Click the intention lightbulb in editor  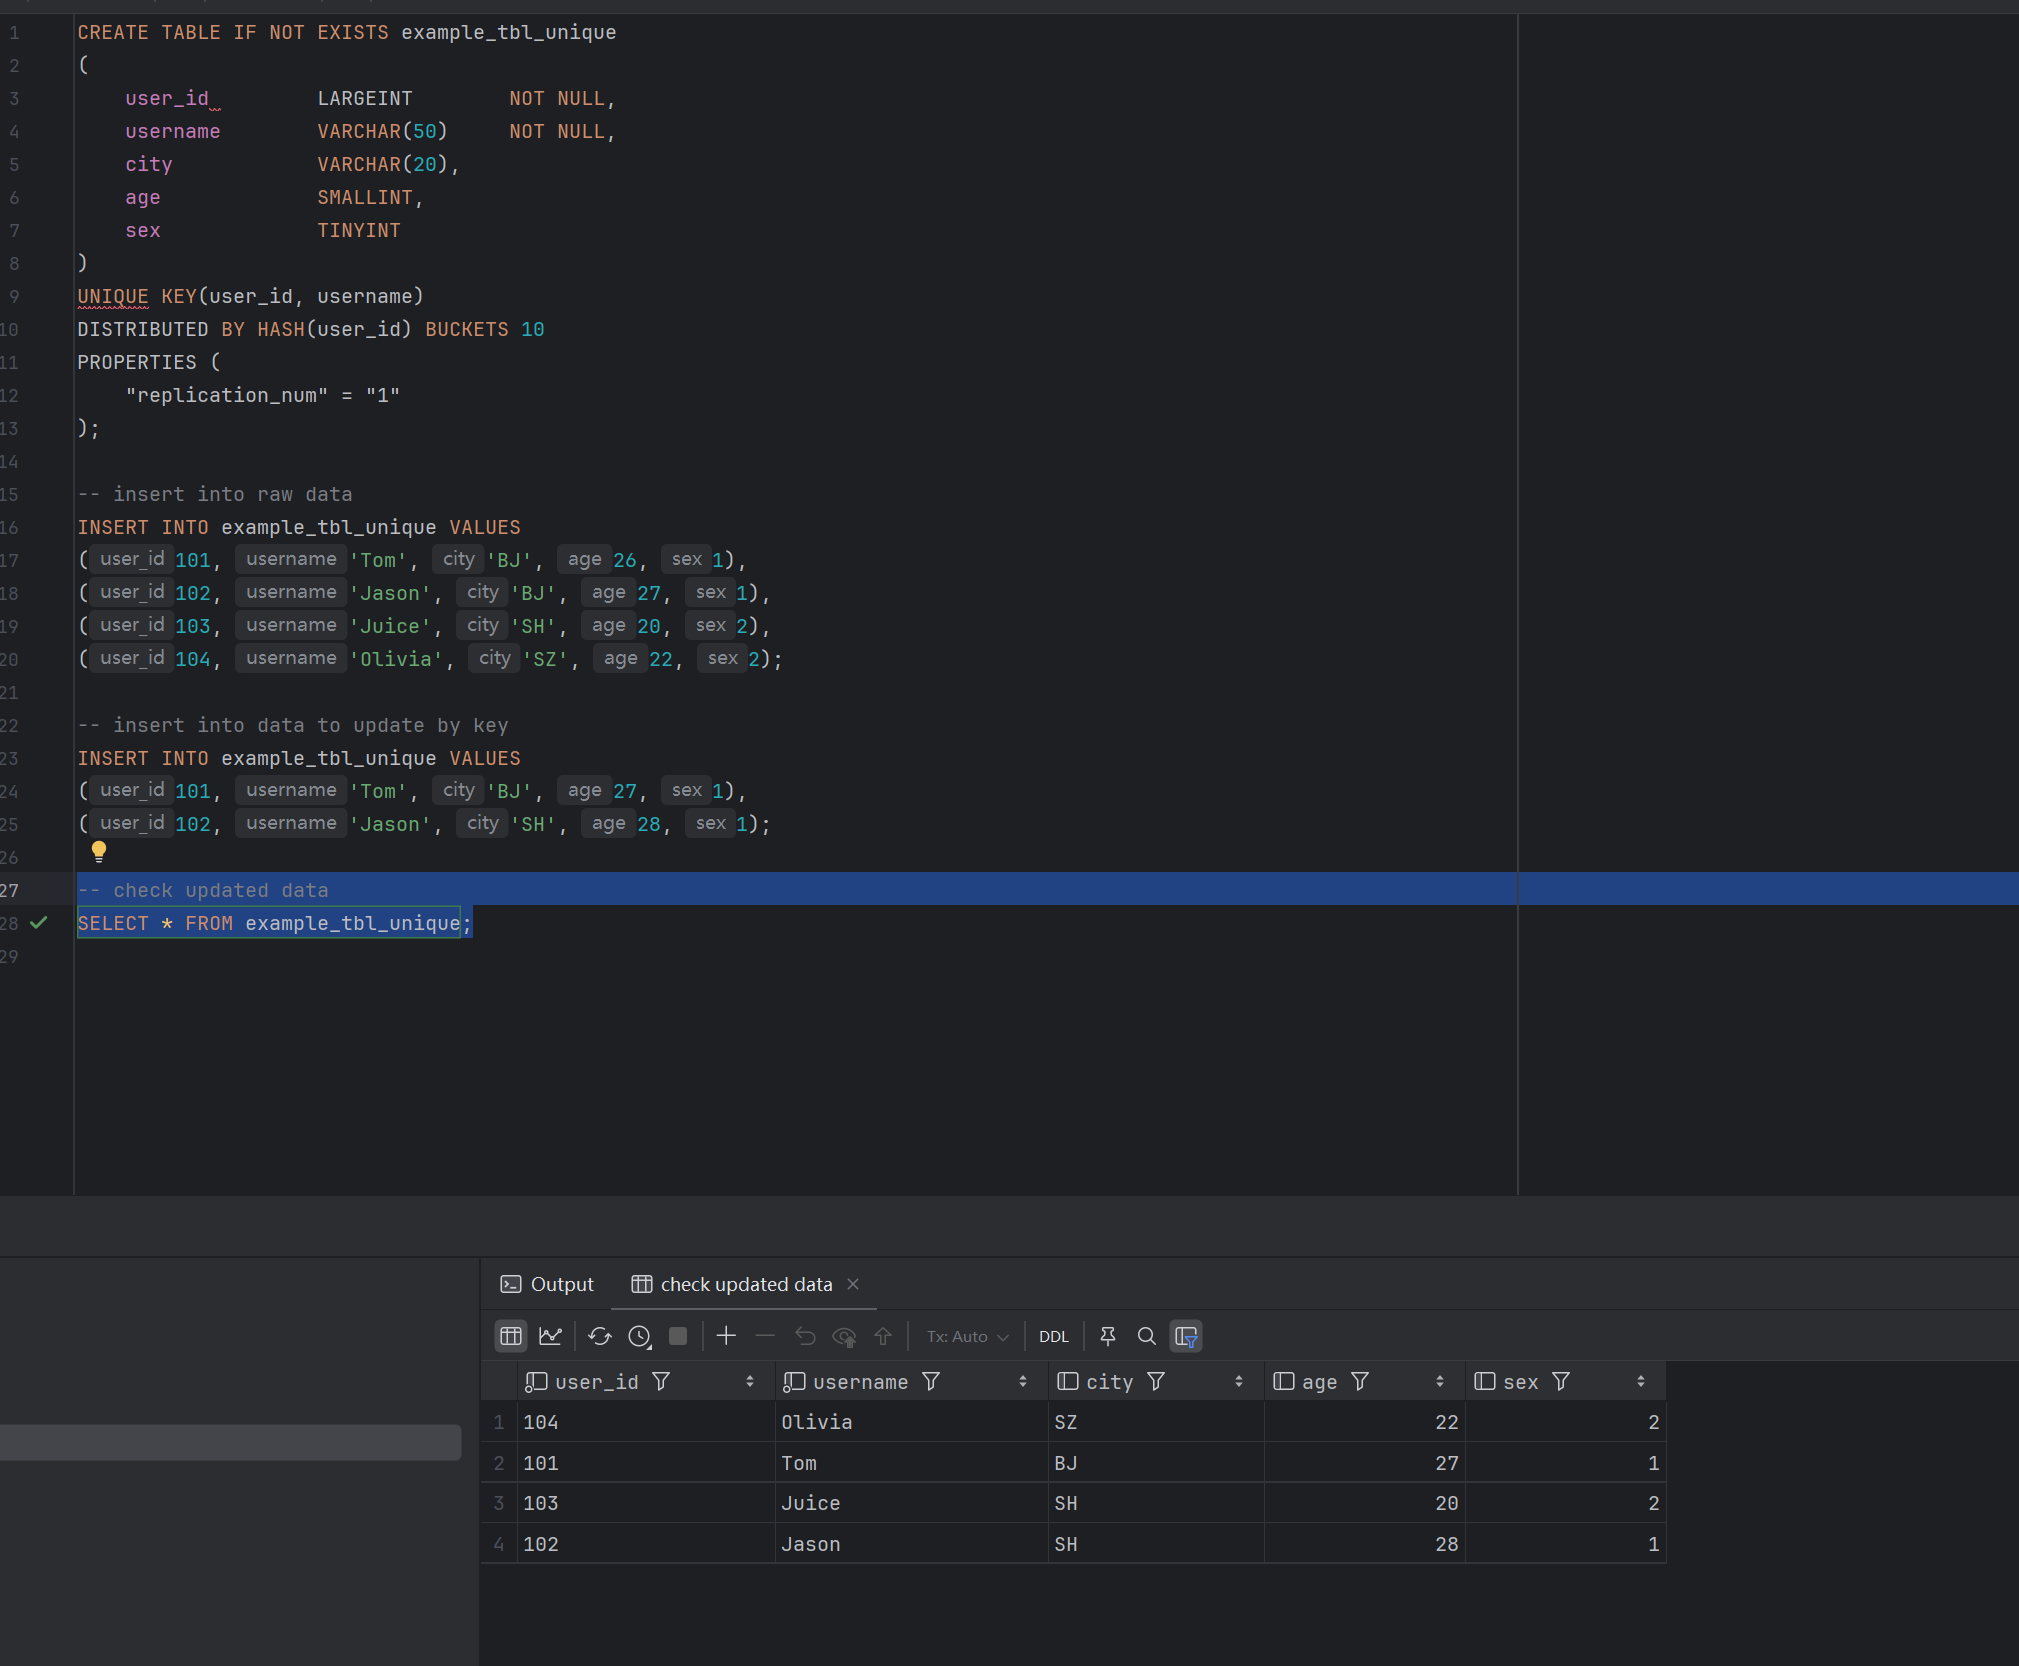pyautogui.click(x=98, y=851)
